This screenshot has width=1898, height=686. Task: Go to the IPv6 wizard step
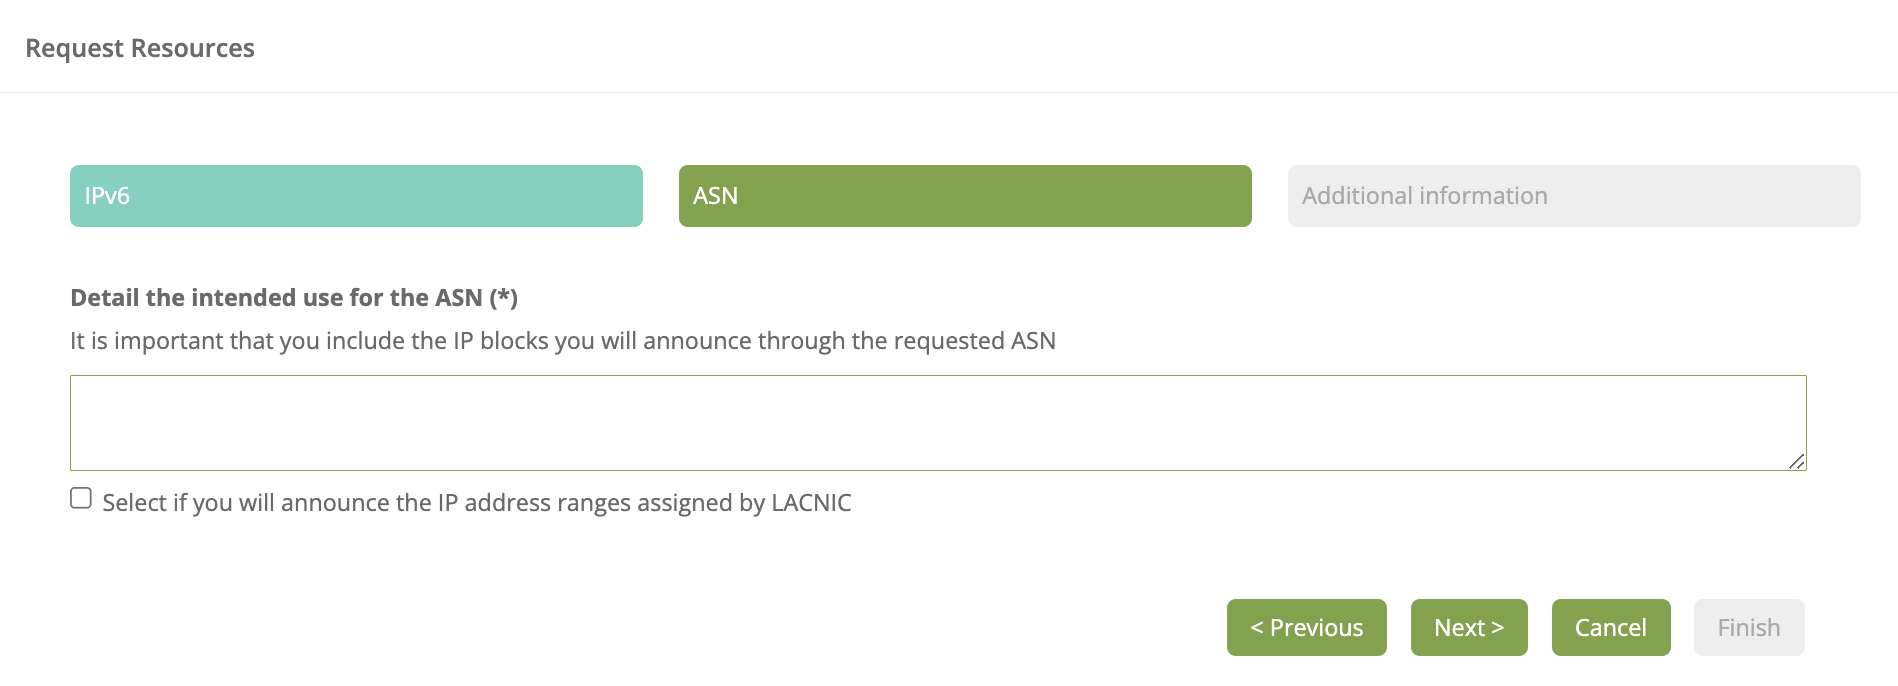tap(356, 196)
